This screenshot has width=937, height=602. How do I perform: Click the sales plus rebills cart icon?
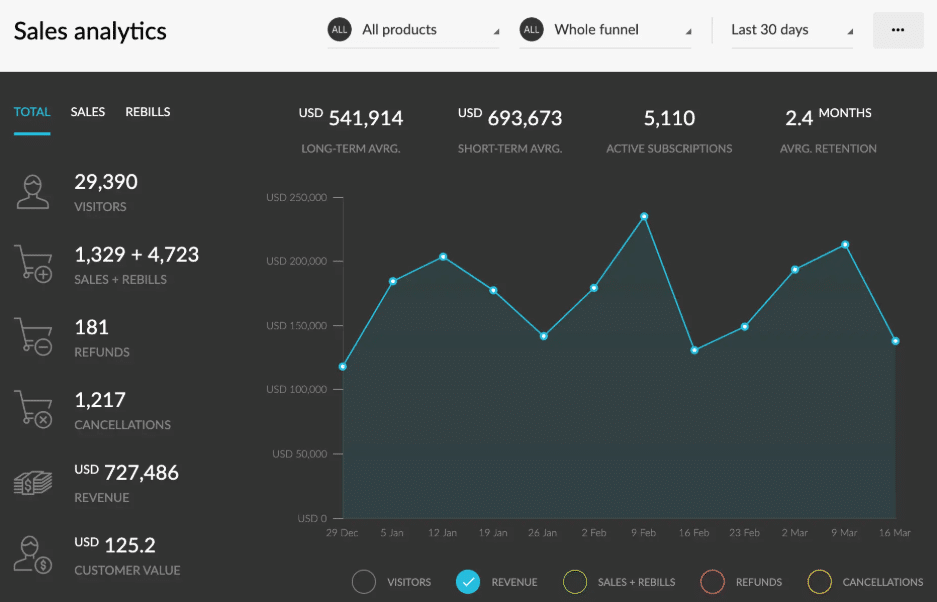coord(33,264)
